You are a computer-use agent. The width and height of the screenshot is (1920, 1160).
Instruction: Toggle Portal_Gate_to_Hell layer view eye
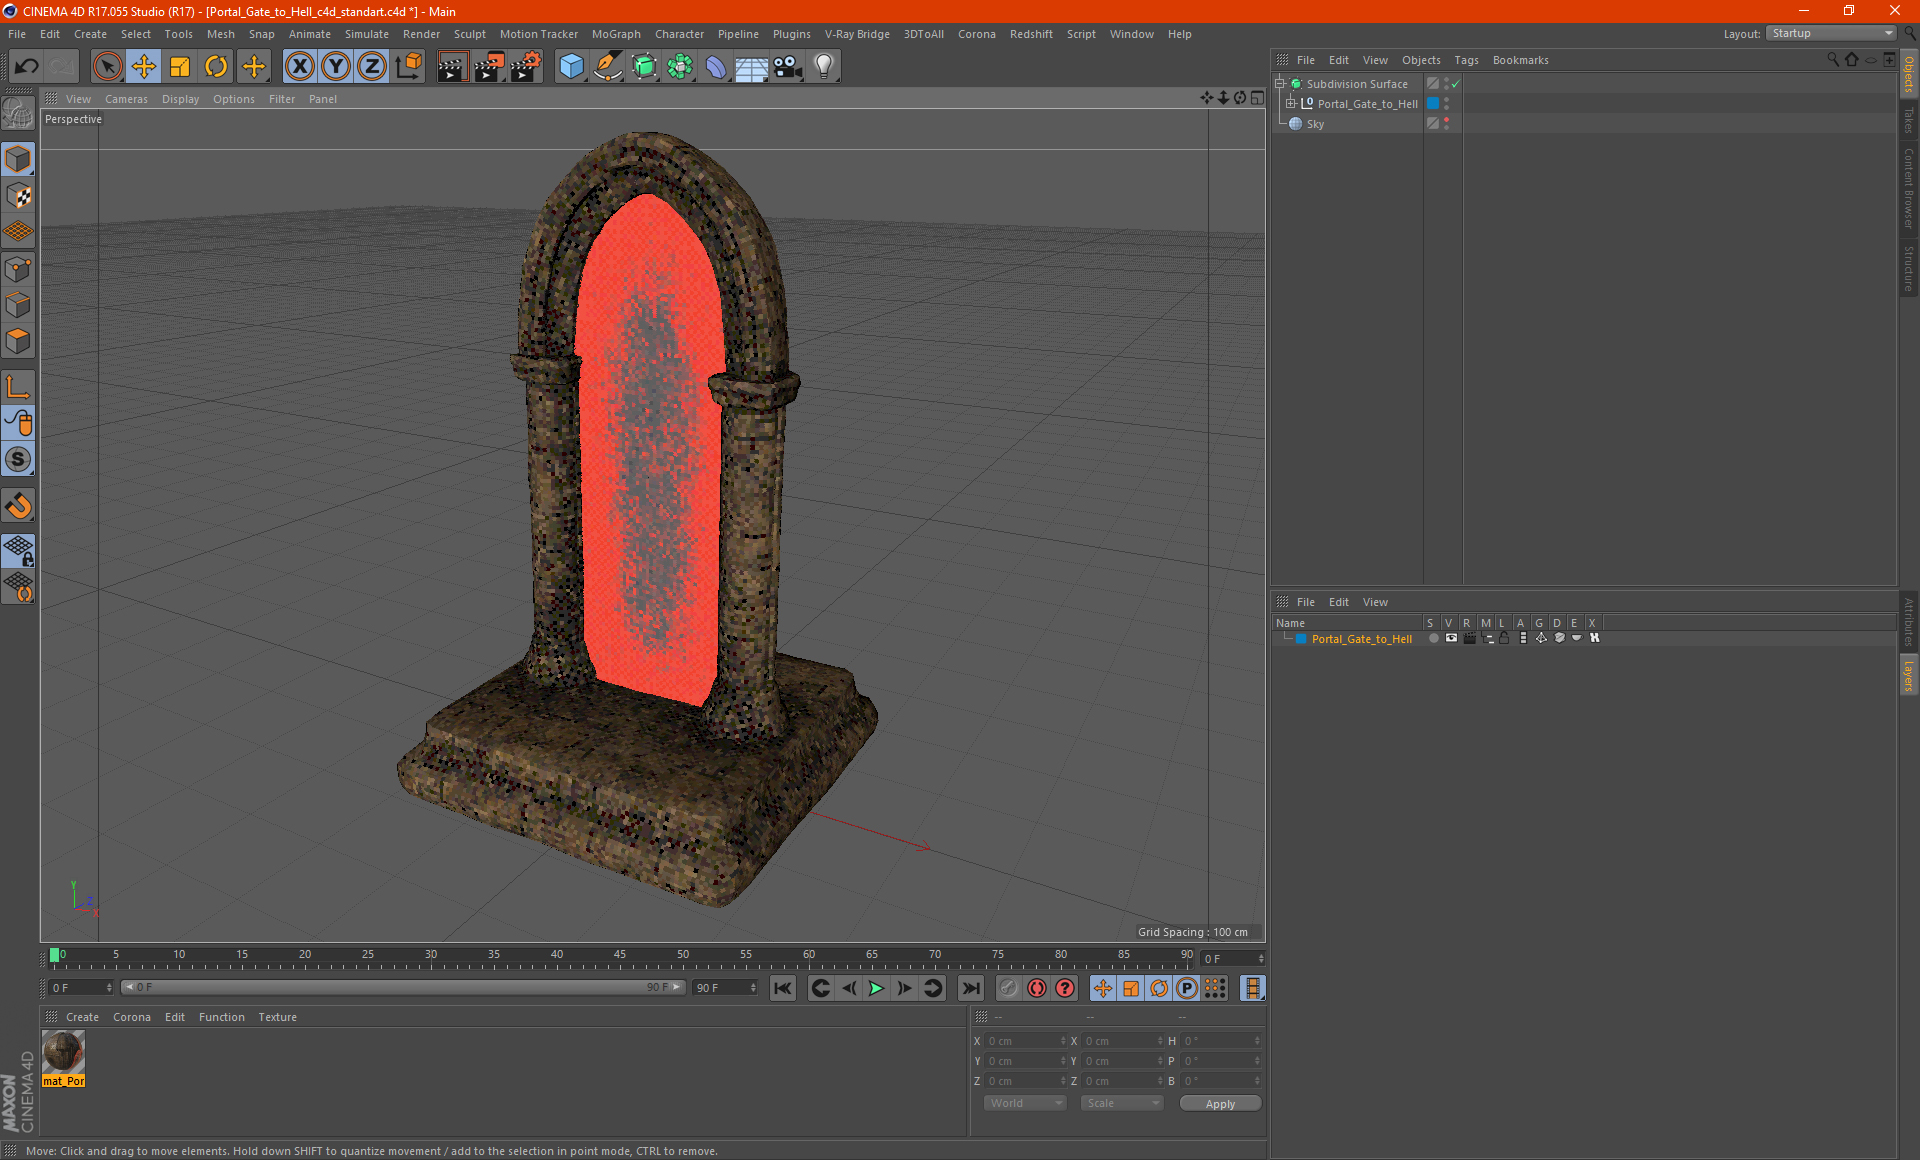point(1451,638)
